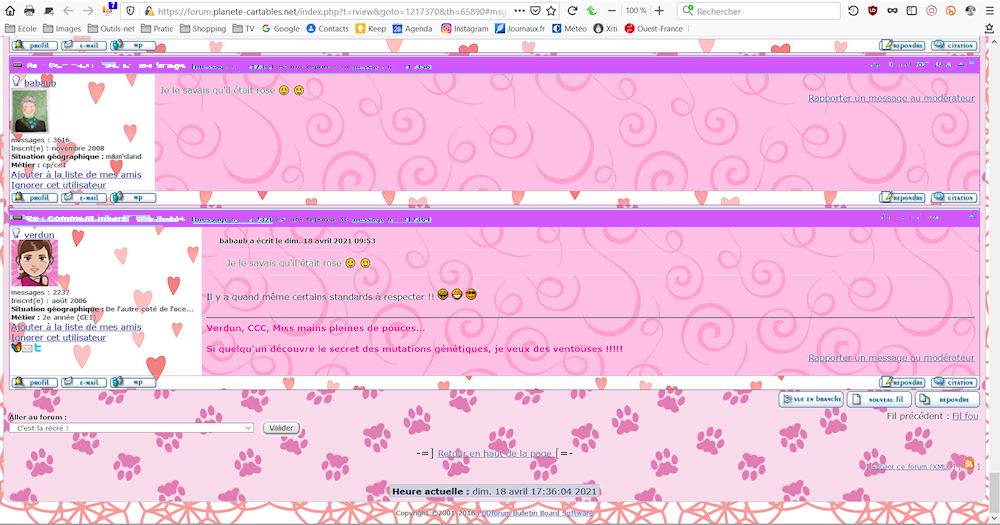This screenshot has height=525, width=1000.
Task: Click envelope icon in verdun's profile
Action: 27,348
